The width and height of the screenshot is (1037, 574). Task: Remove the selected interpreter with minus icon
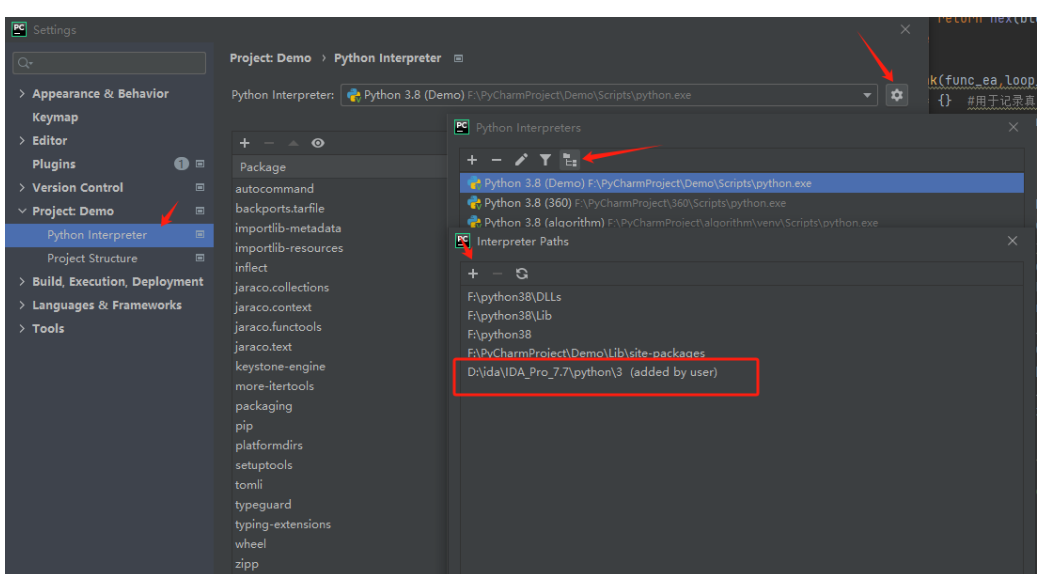click(496, 159)
